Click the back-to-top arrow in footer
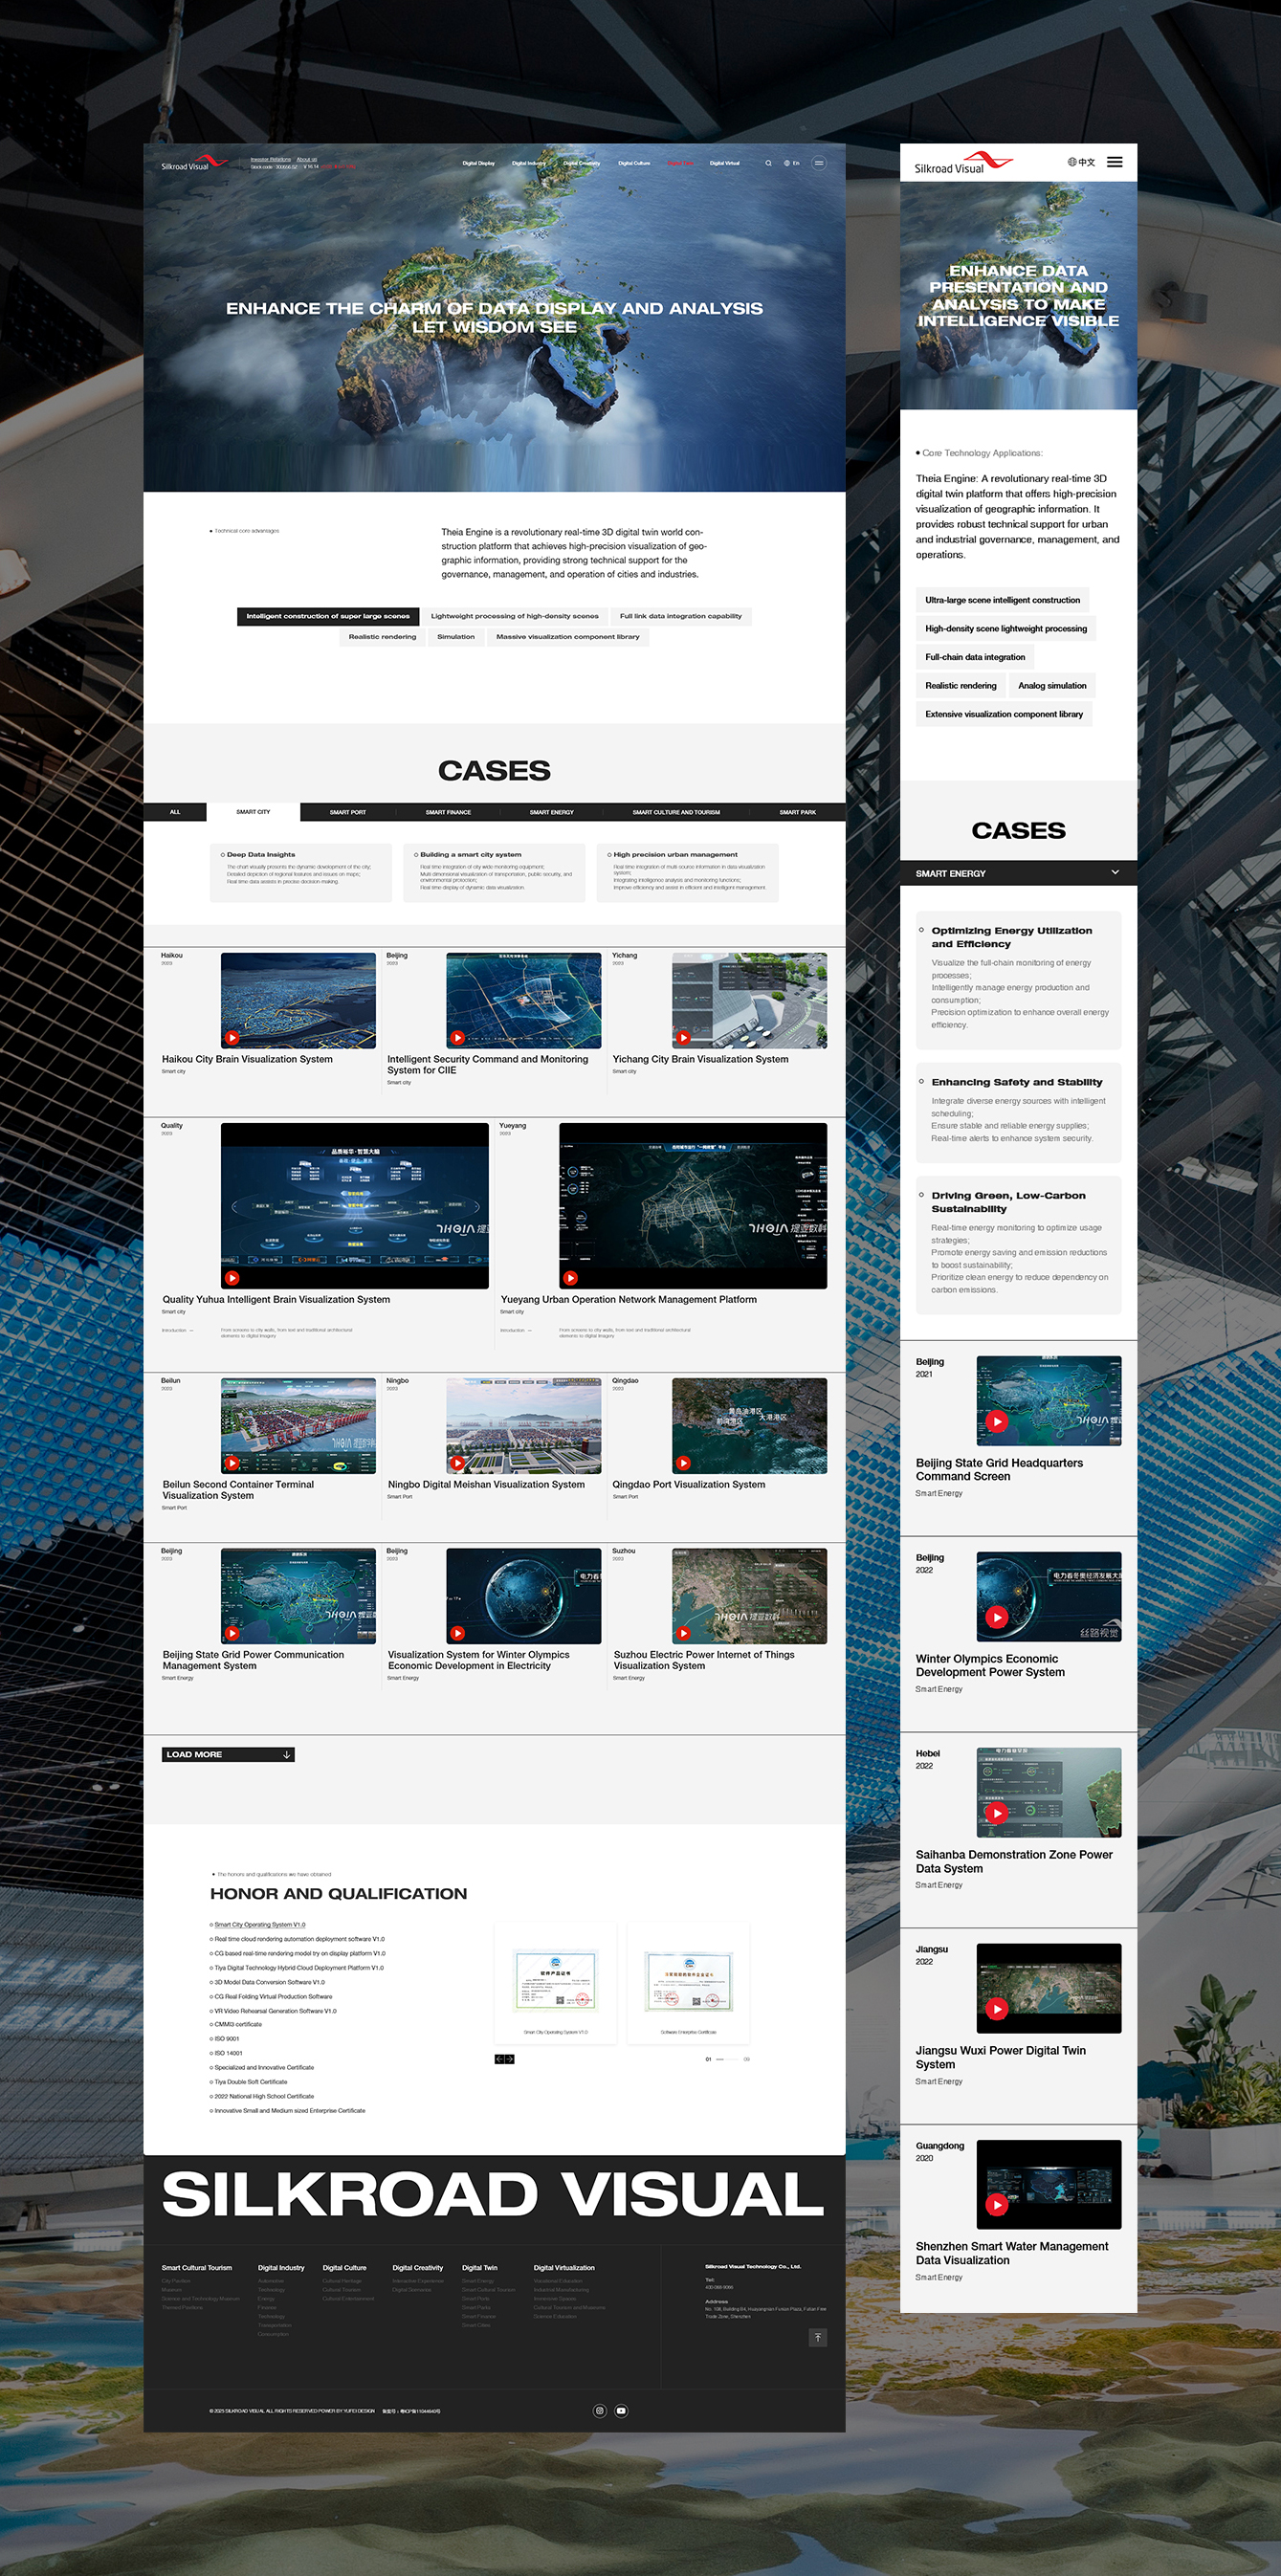 coord(818,2337)
